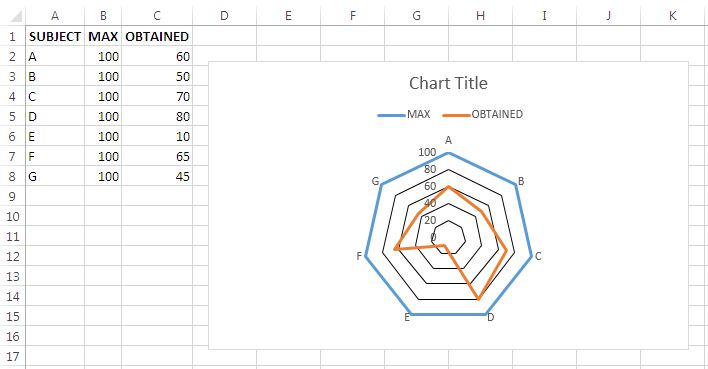
Task: Click radar chart axis label G
Action: (x=375, y=182)
